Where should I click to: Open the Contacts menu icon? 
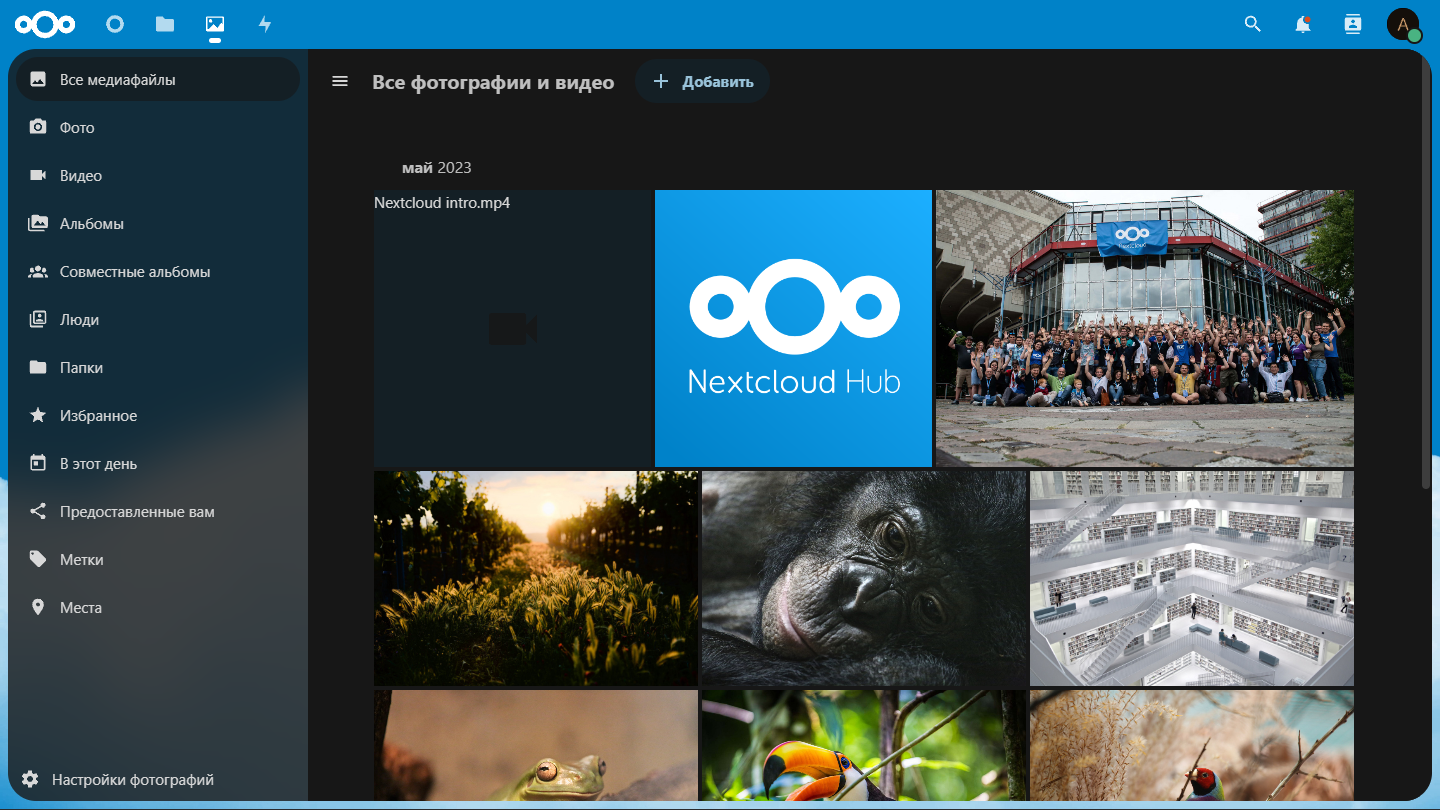point(1353,24)
